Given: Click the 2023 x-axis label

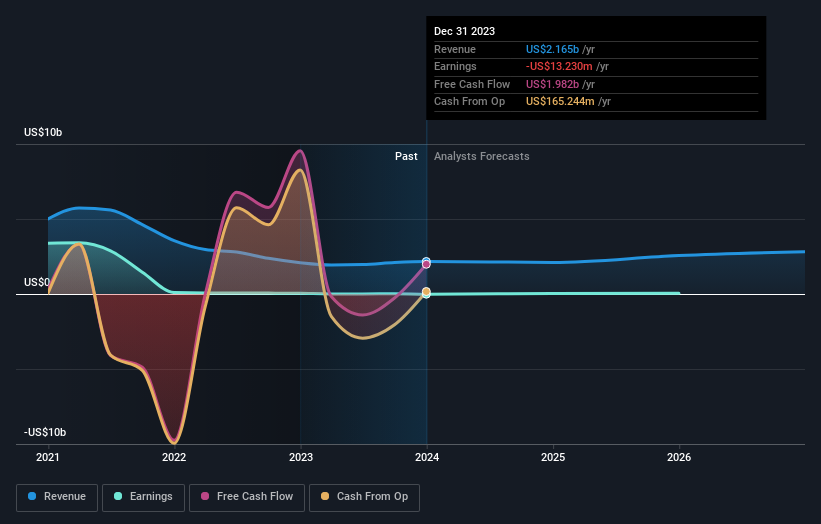Looking at the screenshot, I should pos(301,457).
